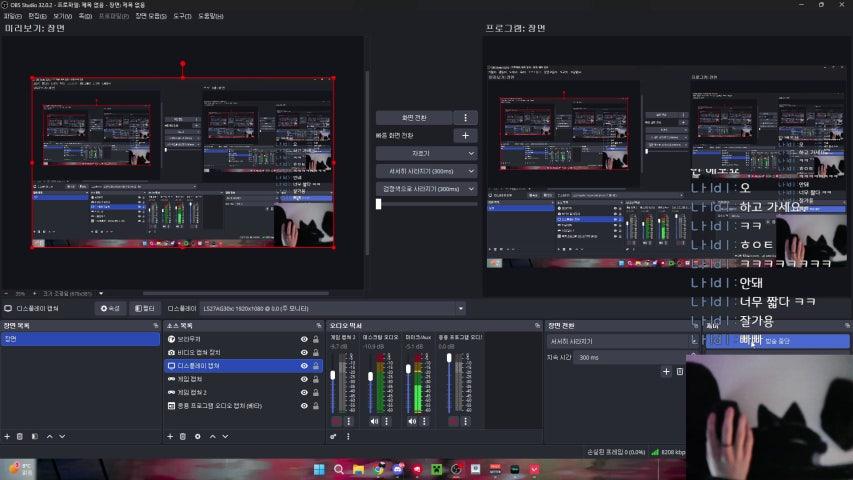The height and width of the screenshot is (480, 853).
Task: Click the 마이크/Aux volume slider
Action: (x=409, y=385)
